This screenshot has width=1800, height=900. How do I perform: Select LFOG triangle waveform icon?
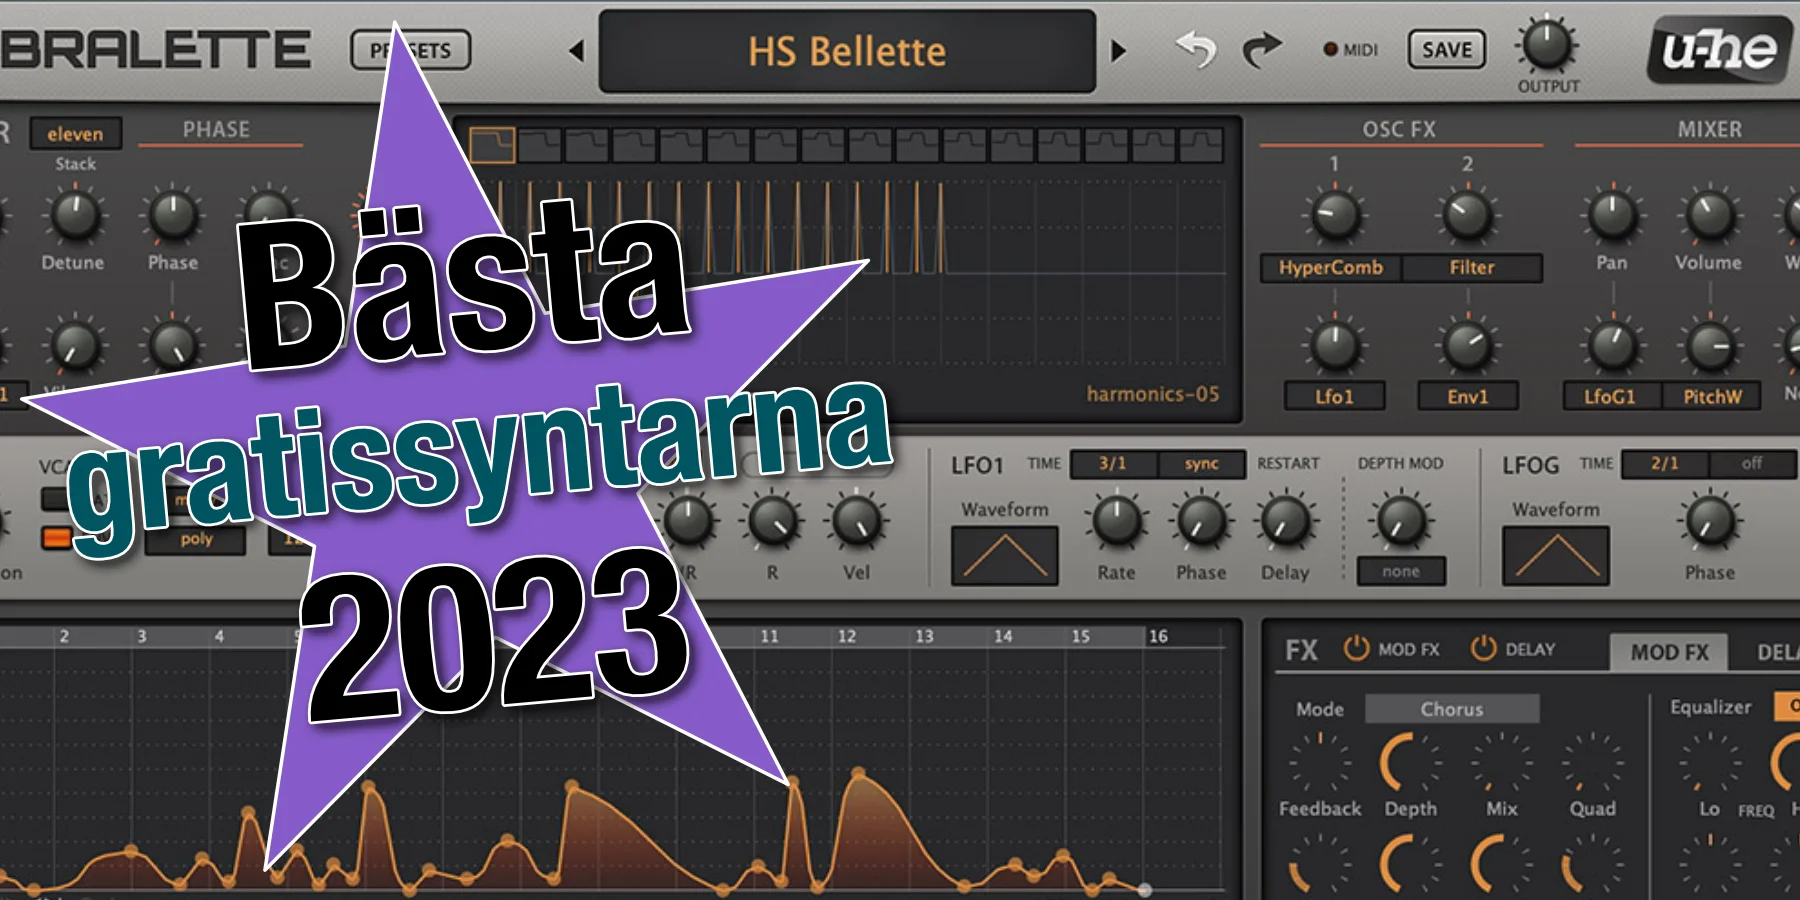[x=1555, y=556]
